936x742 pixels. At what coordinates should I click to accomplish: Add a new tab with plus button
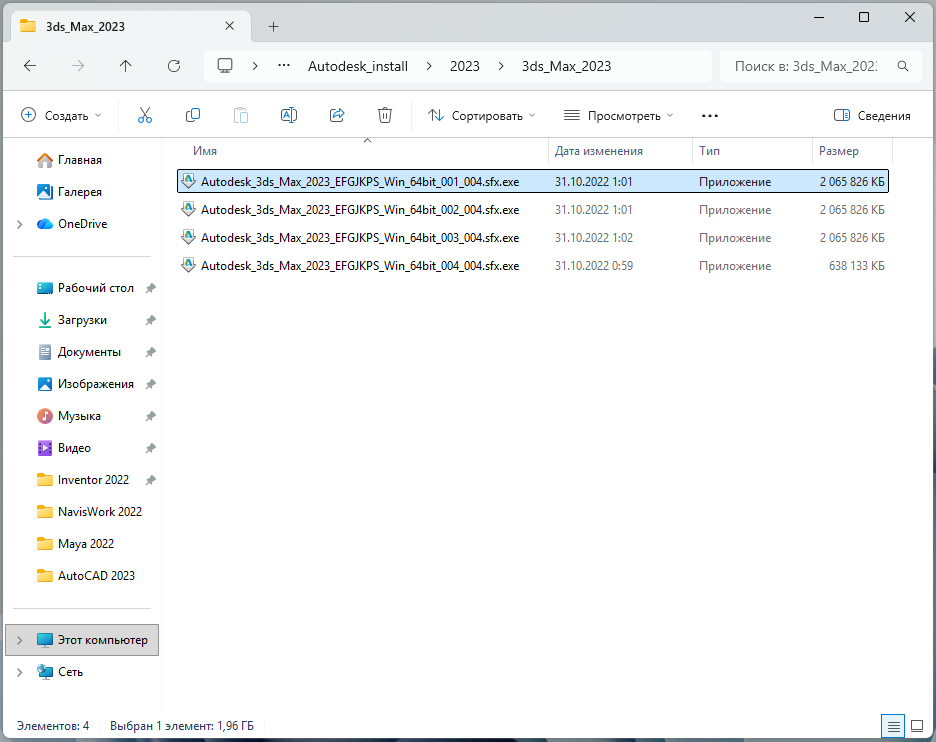(x=273, y=26)
